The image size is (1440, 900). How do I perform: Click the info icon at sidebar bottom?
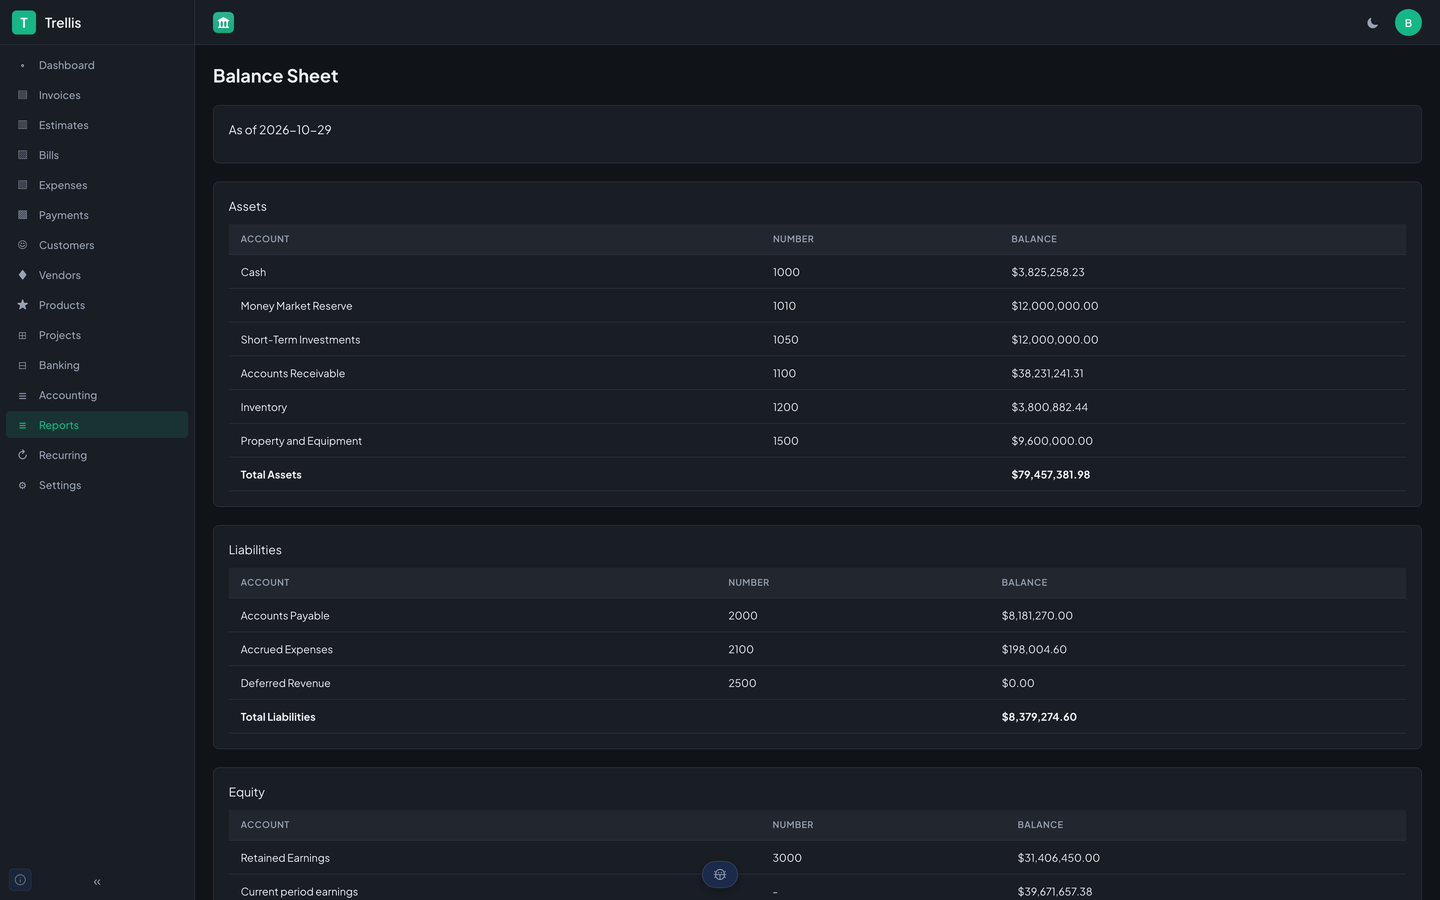tap(20, 880)
